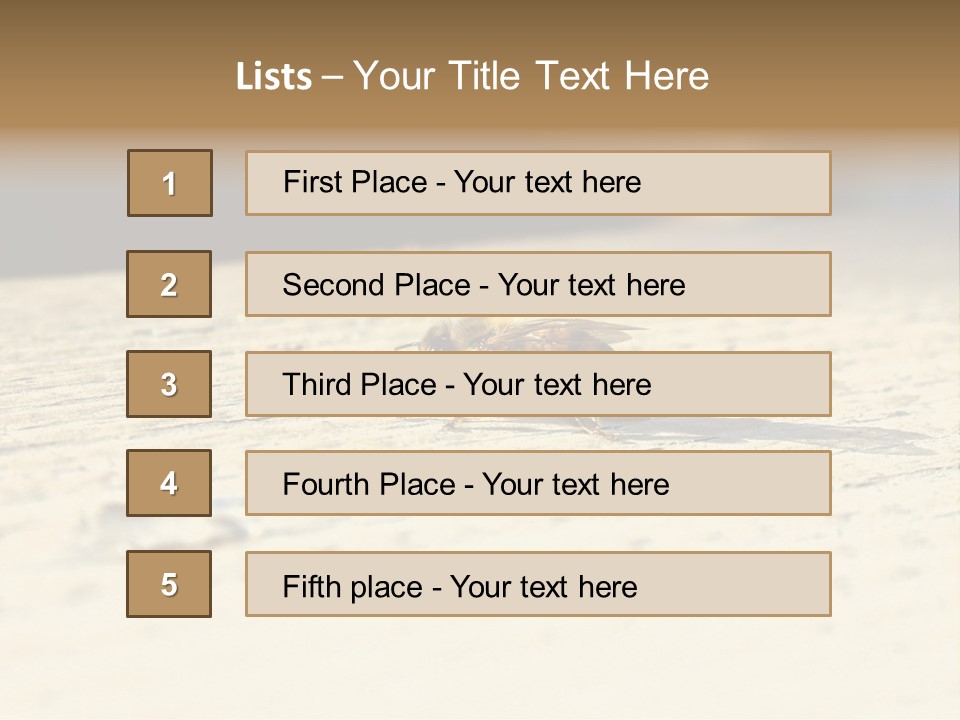960x720 pixels.
Task: Click the number 3 square
Action: point(169,384)
